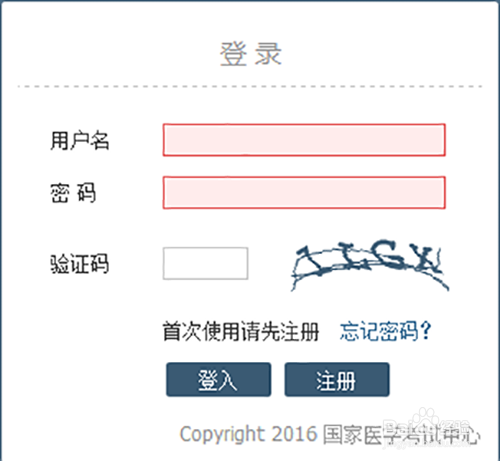Click the dashed divider below 登录 heading
This screenshot has width=500, height=461.
point(250,86)
